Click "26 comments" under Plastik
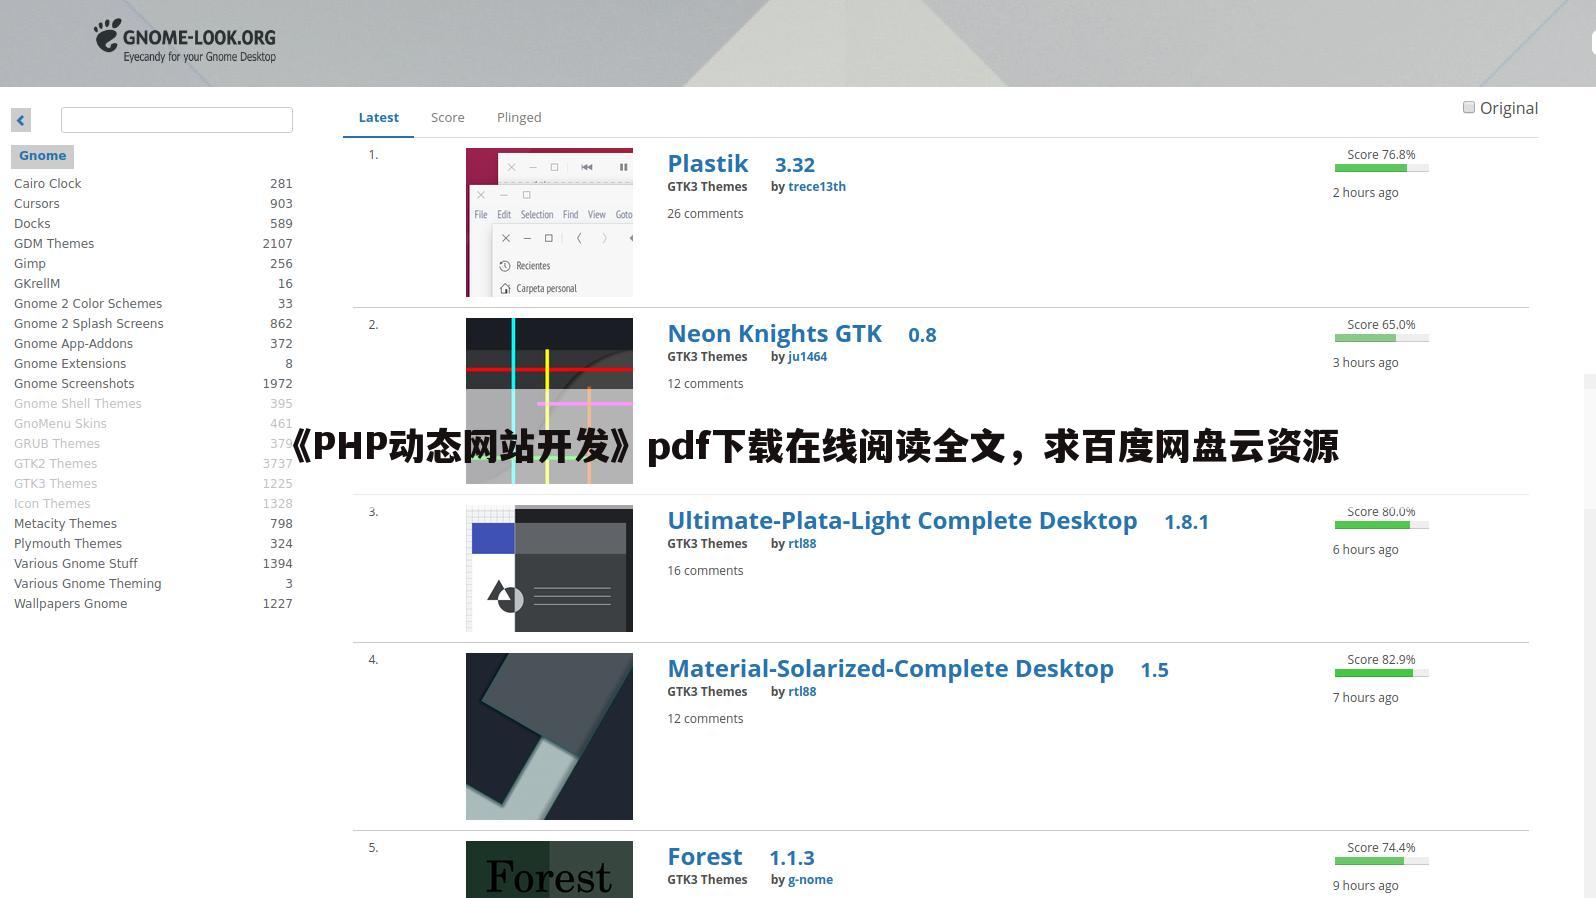Viewport: 1596px width, 898px height. (x=705, y=214)
